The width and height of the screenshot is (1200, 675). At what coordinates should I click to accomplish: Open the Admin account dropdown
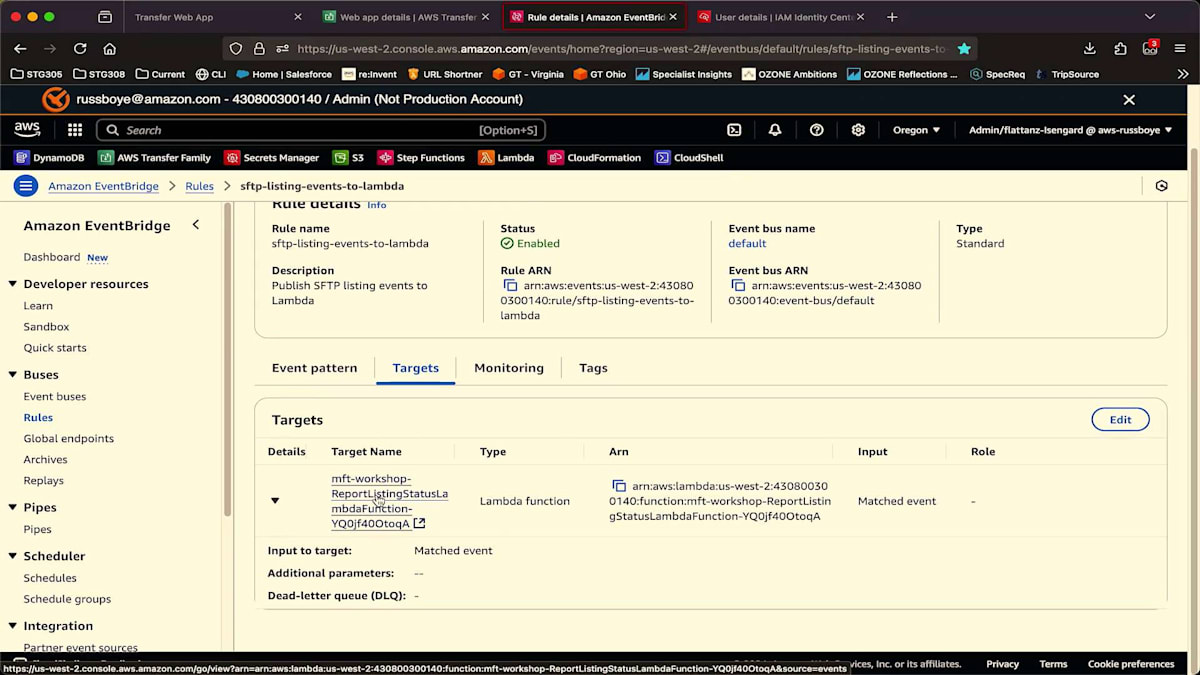[x=1070, y=130]
